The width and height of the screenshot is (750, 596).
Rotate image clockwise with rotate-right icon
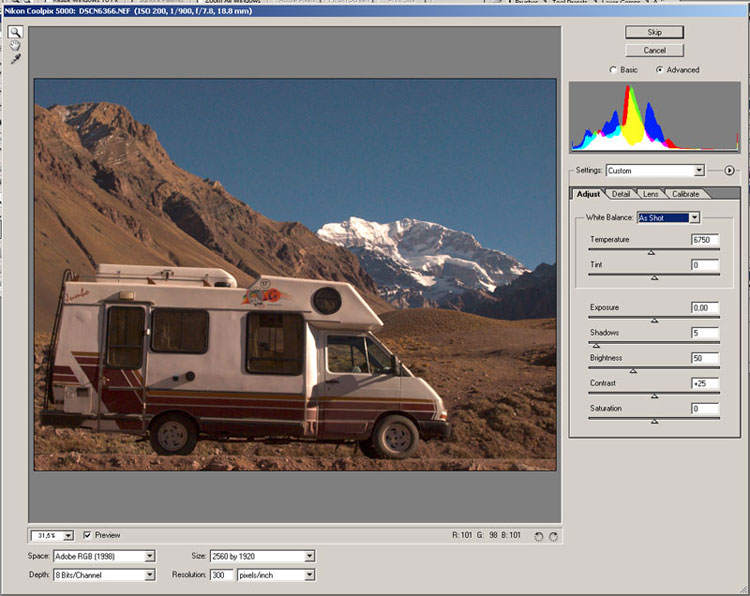tap(553, 536)
